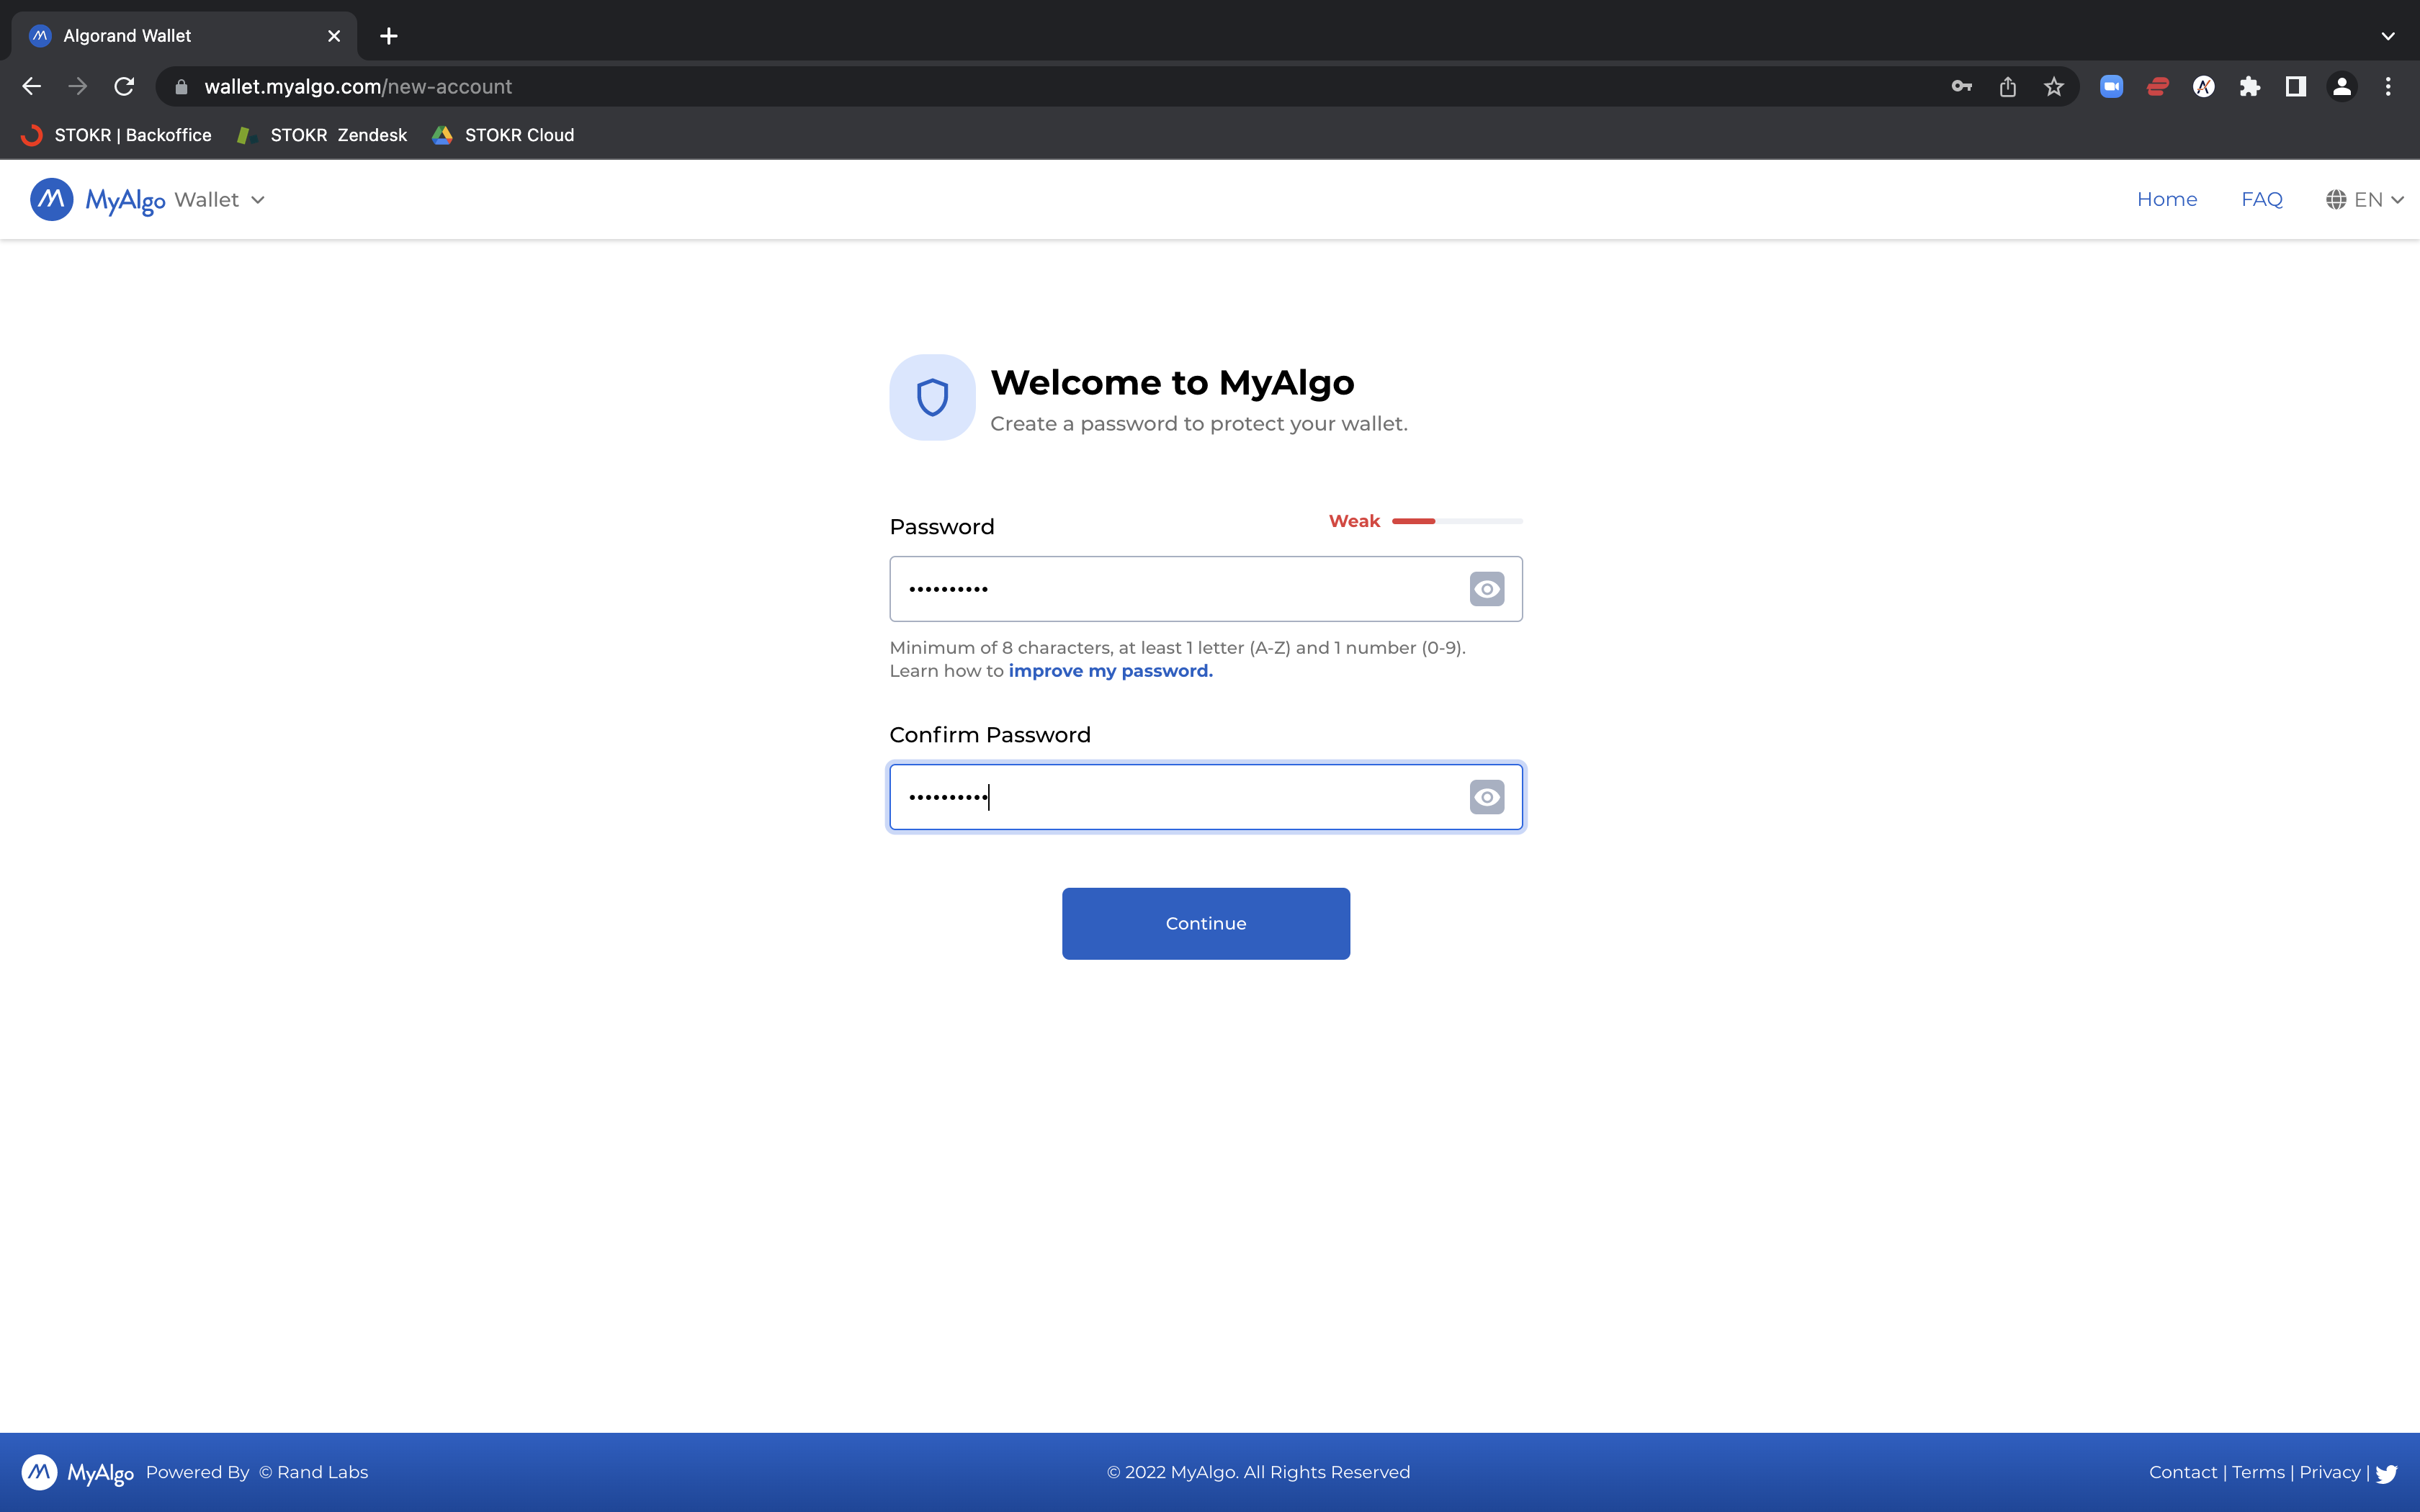Click the MyAlgo logo in the footer
This screenshot has height=1512, width=2420.
[77, 1472]
